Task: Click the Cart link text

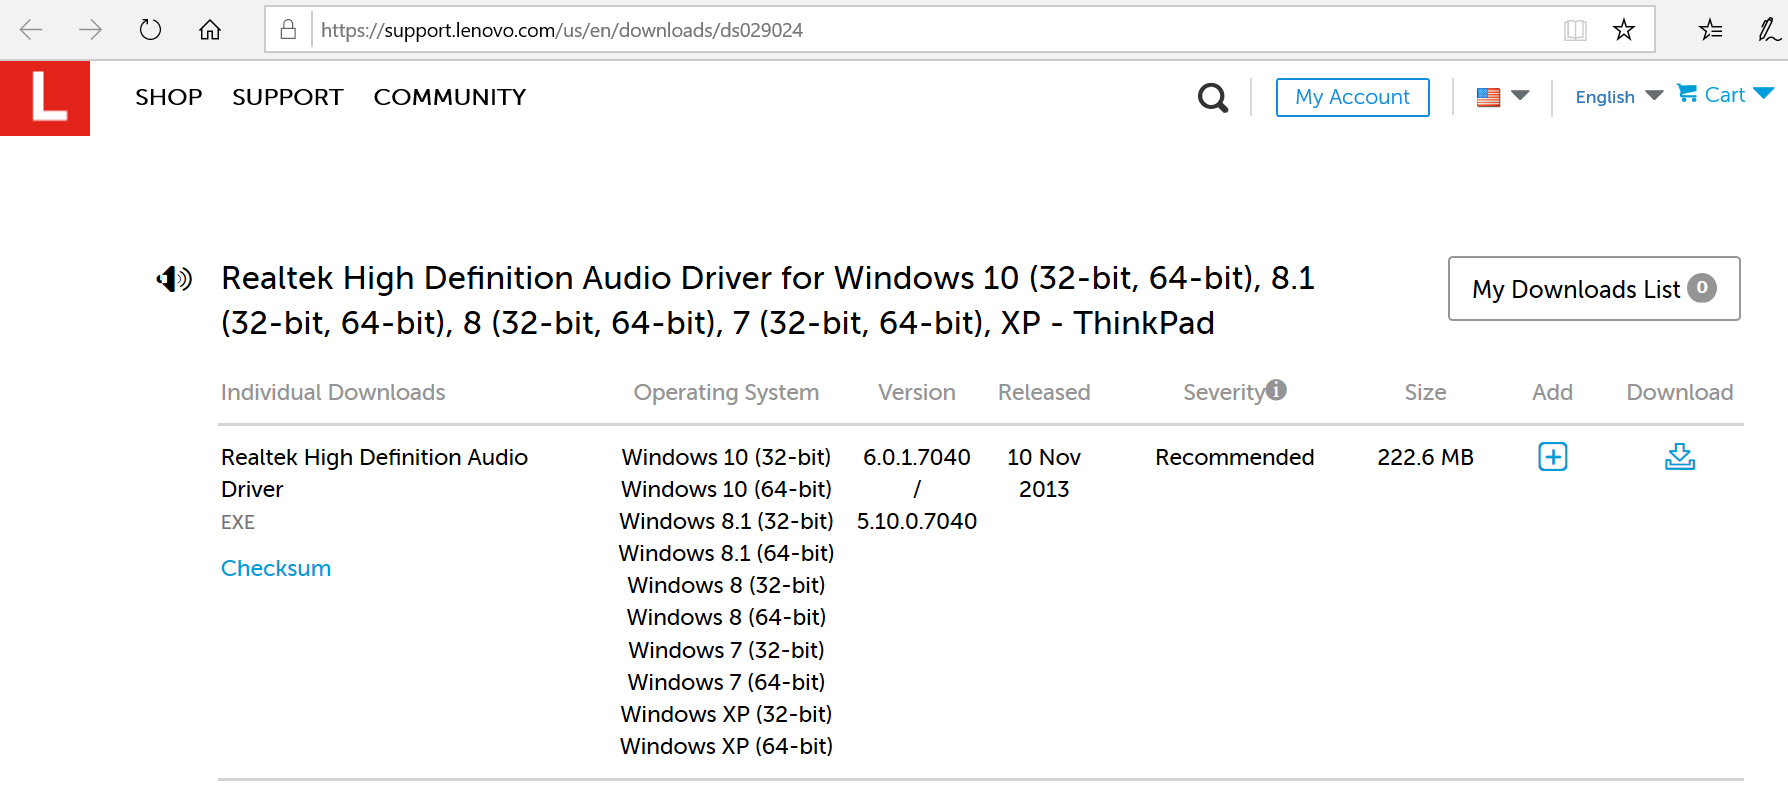Action: pyautogui.click(x=1725, y=95)
